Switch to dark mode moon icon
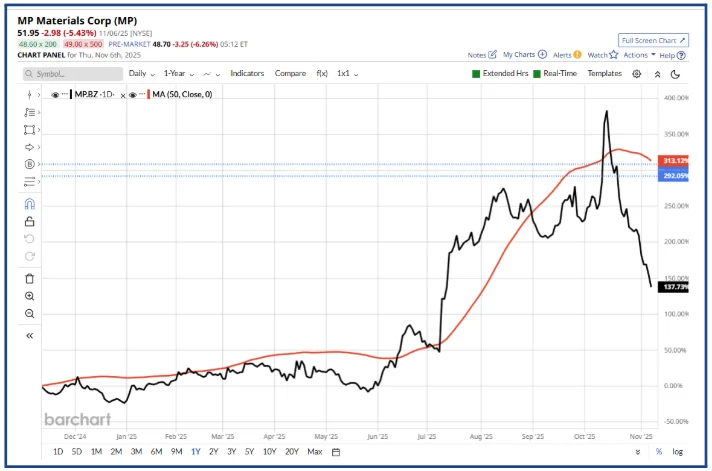Viewport: 712px width, 471px height. click(676, 74)
